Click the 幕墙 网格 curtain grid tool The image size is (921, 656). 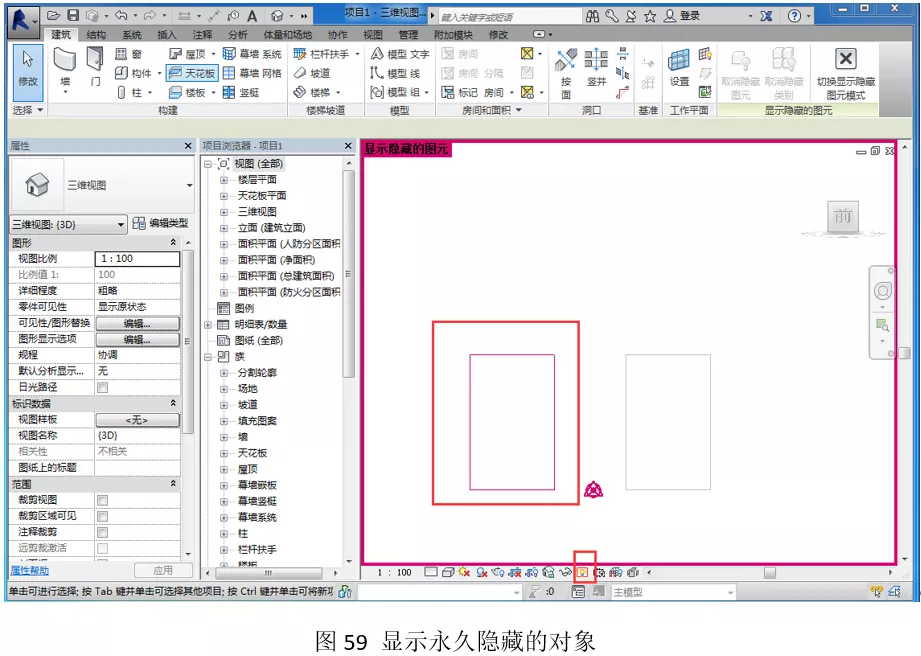point(252,73)
